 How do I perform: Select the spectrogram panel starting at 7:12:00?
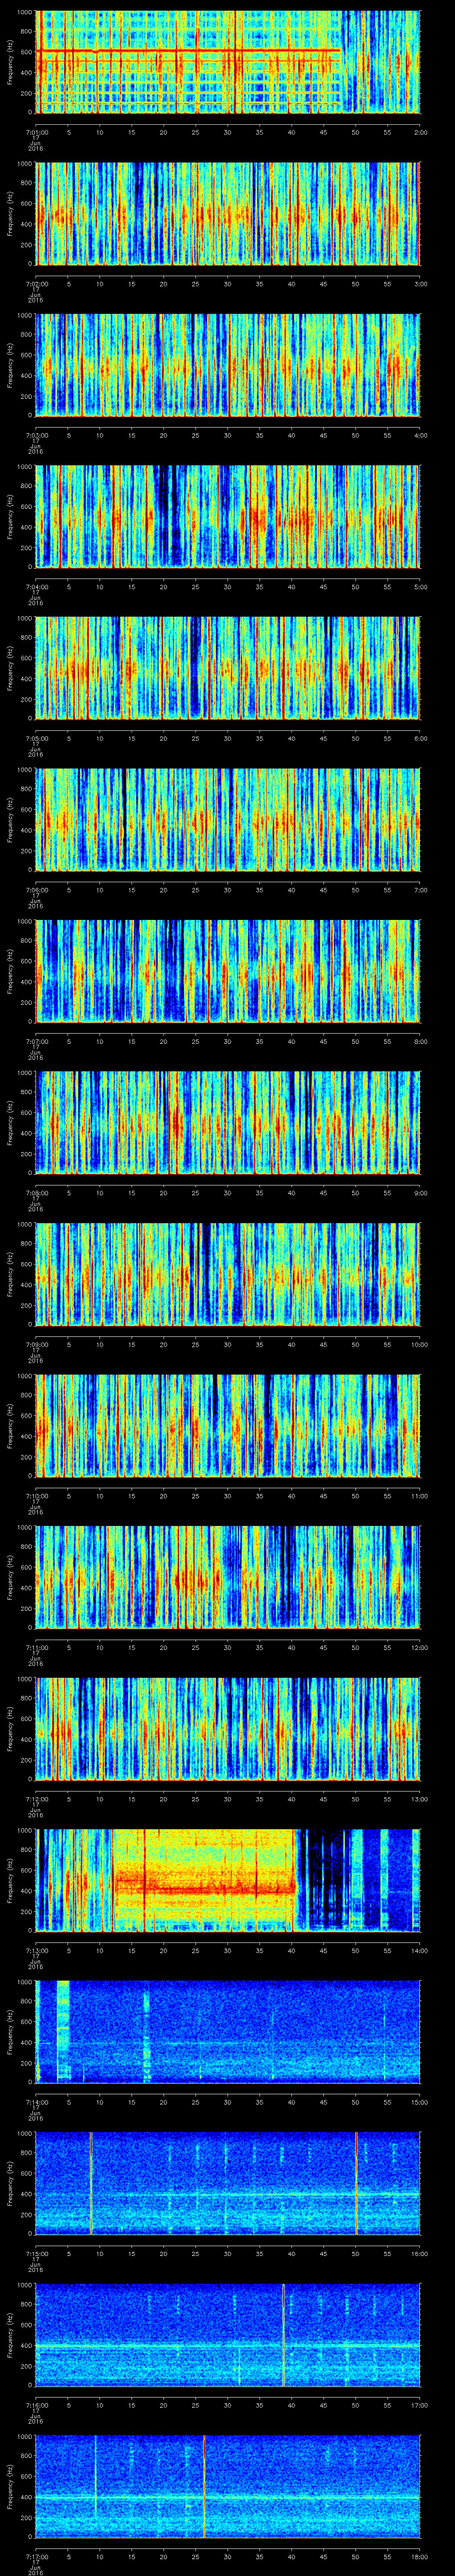pos(227,1728)
